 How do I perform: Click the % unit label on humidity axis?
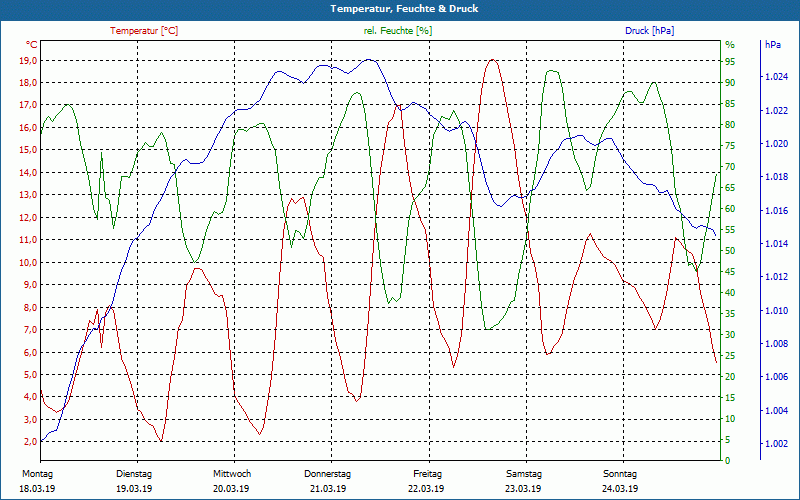[730, 45]
